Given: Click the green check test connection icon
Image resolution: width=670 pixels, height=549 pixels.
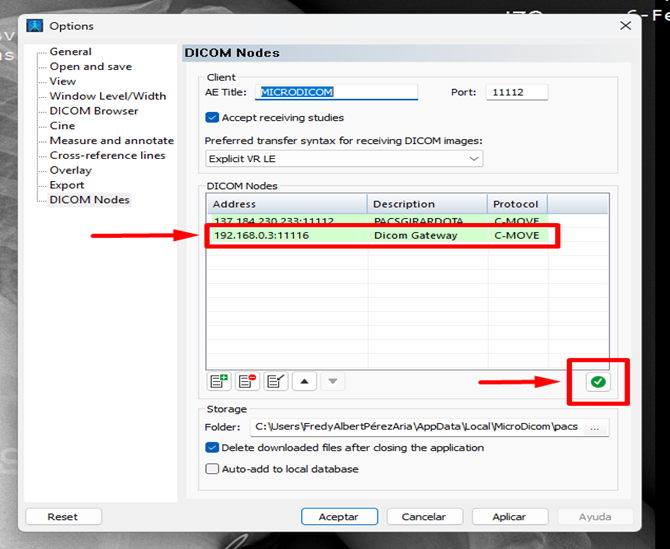Looking at the screenshot, I should pos(598,382).
